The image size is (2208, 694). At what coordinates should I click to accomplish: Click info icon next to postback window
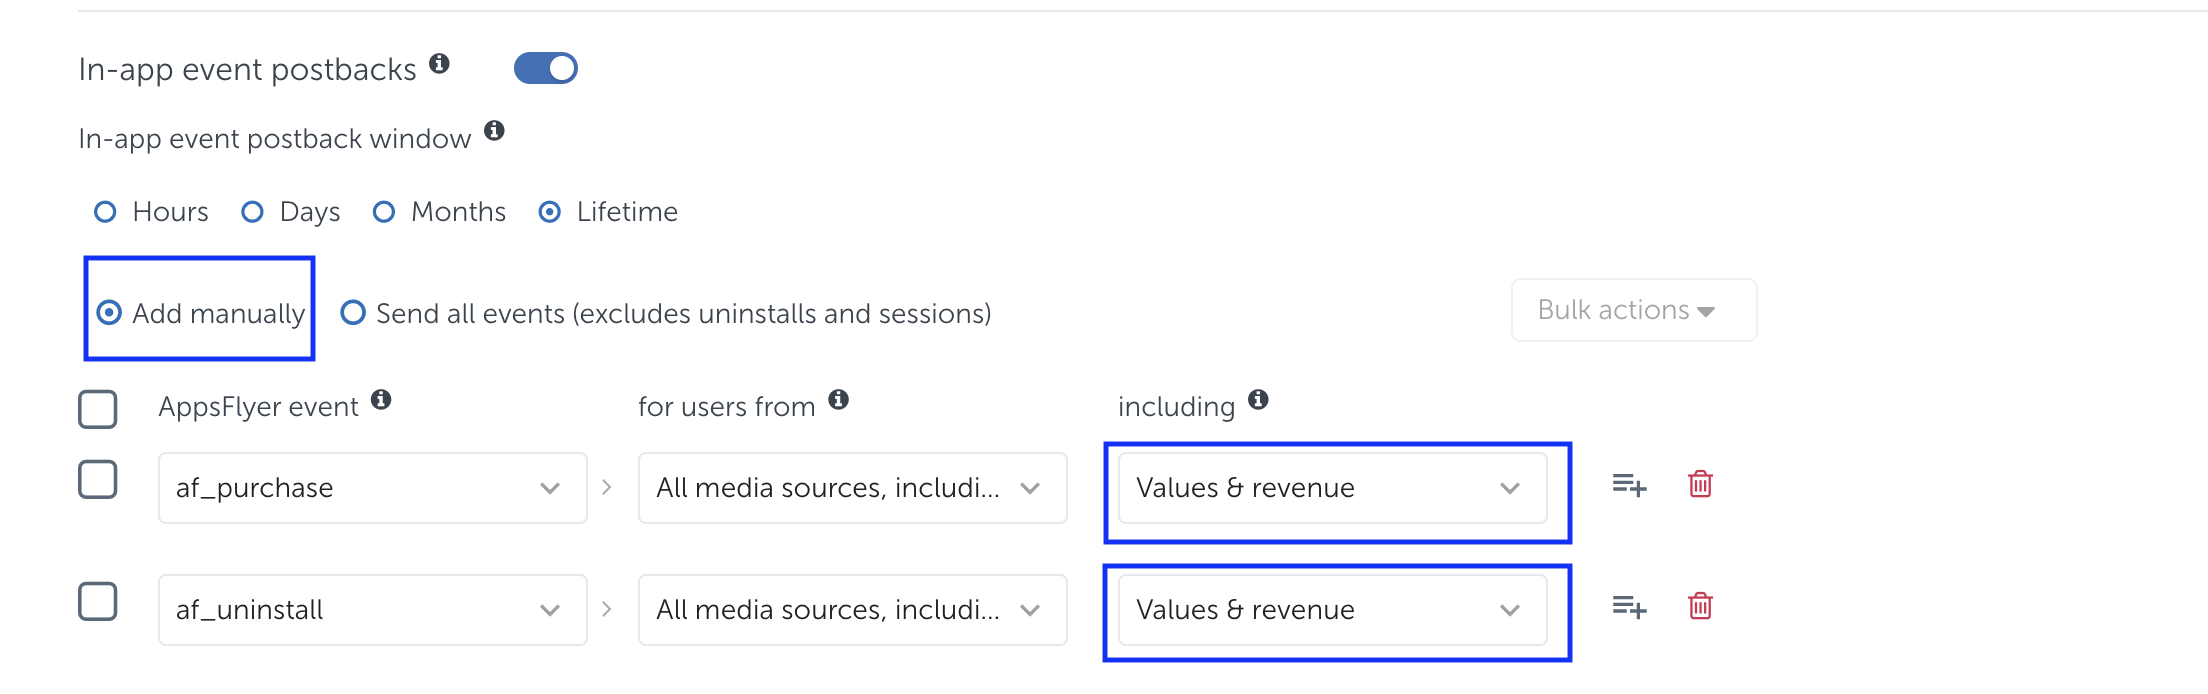494,131
